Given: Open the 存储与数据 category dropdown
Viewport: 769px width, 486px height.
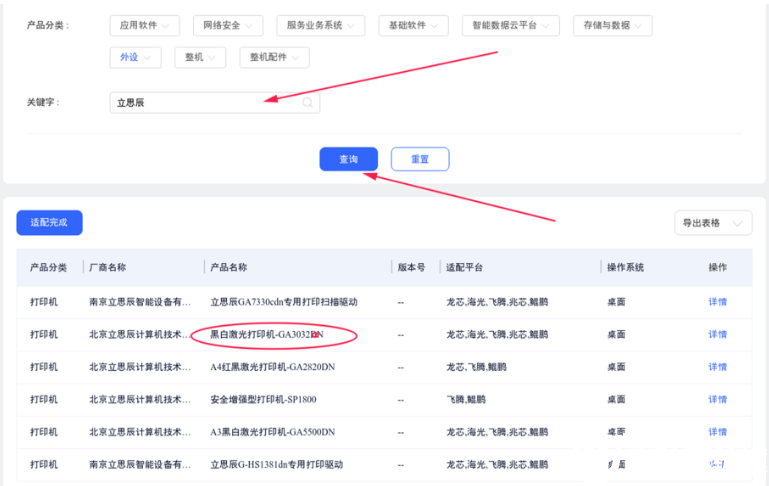Looking at the screenshot, I should (x=612, y=26).
